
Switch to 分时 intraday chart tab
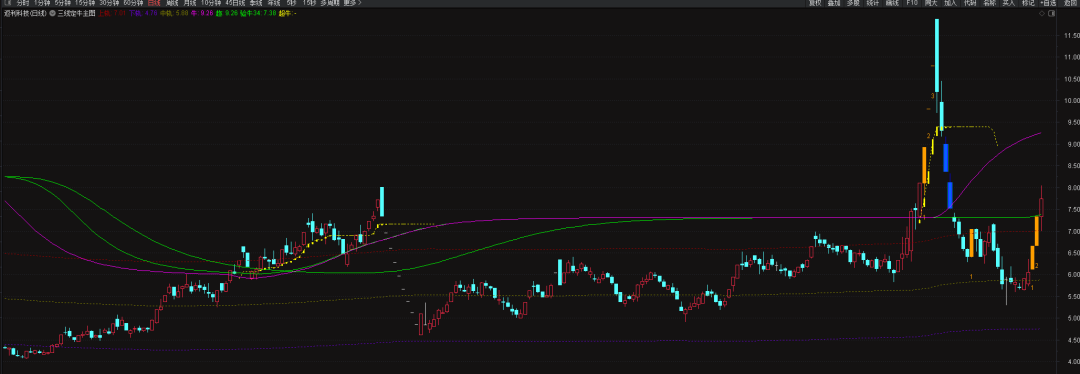23,3
